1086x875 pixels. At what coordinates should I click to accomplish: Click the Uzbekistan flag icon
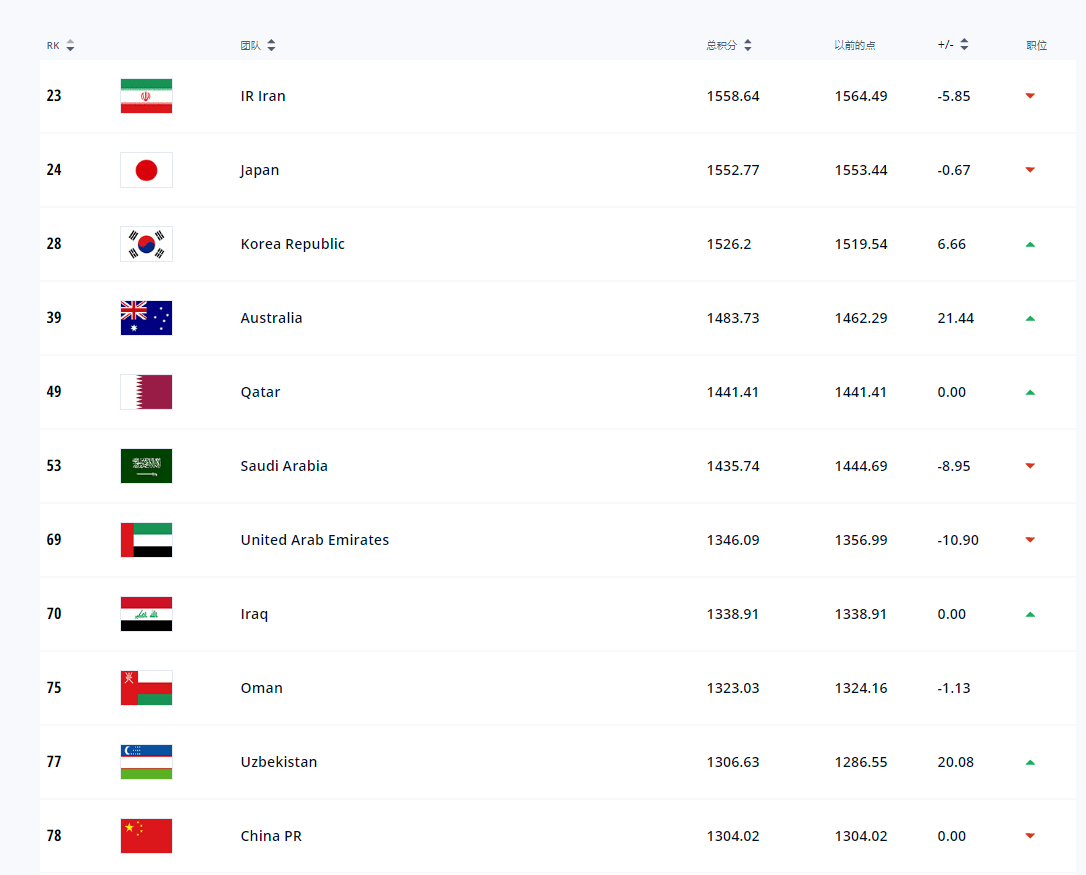pos(146,762)
